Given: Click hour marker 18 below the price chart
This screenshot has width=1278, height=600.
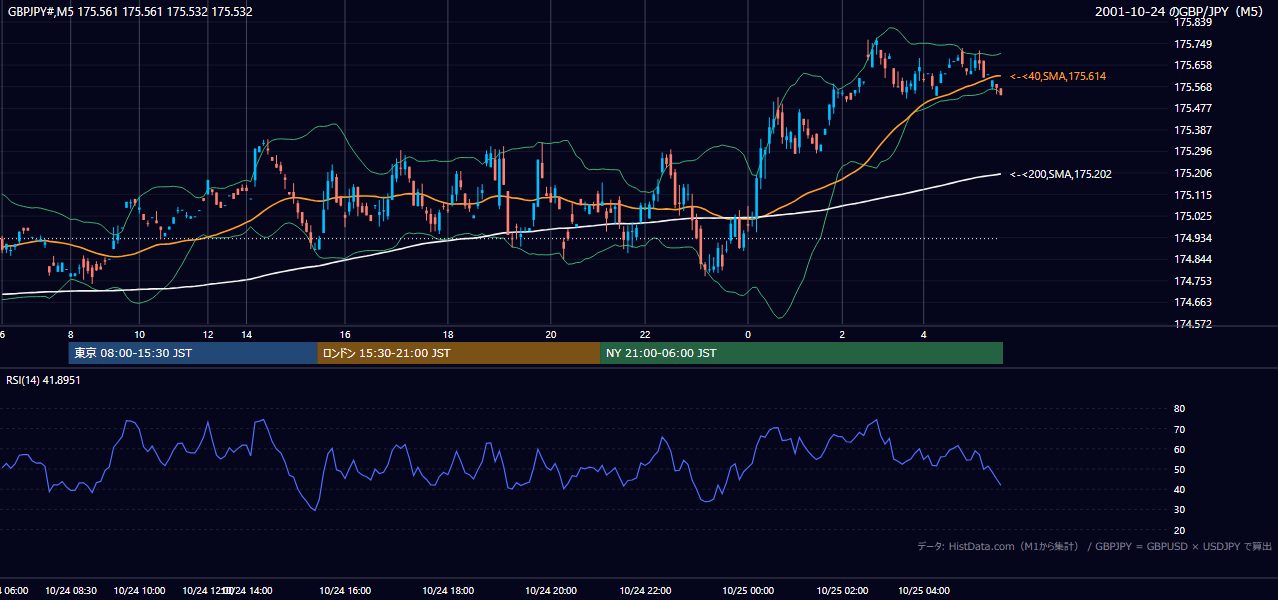Looking at the screenshot, I should [449, 335].
